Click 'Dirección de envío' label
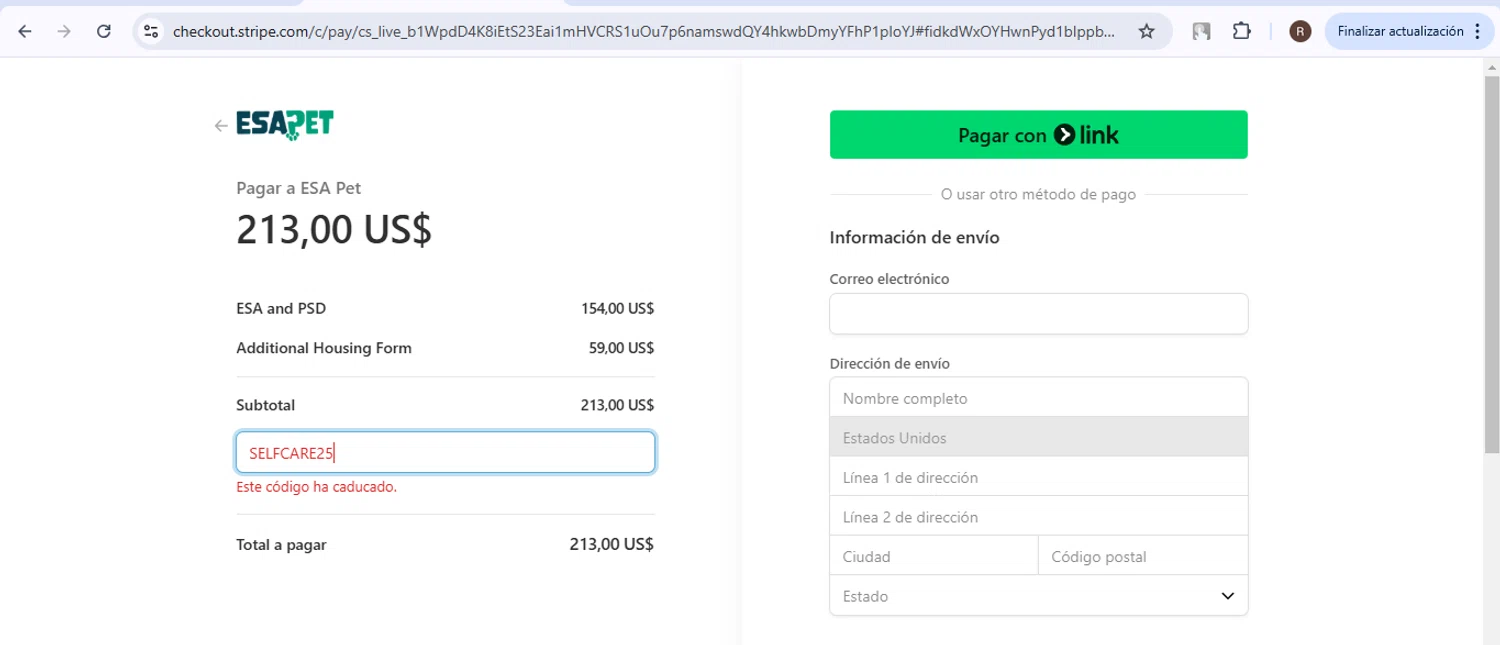1500x645 pixels. (x=890, y=364)
